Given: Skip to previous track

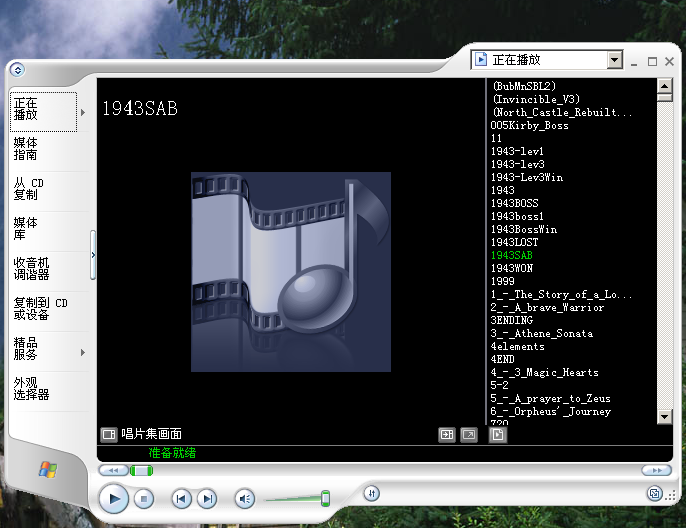Looking at the screenshot, I should coord(182,498).
